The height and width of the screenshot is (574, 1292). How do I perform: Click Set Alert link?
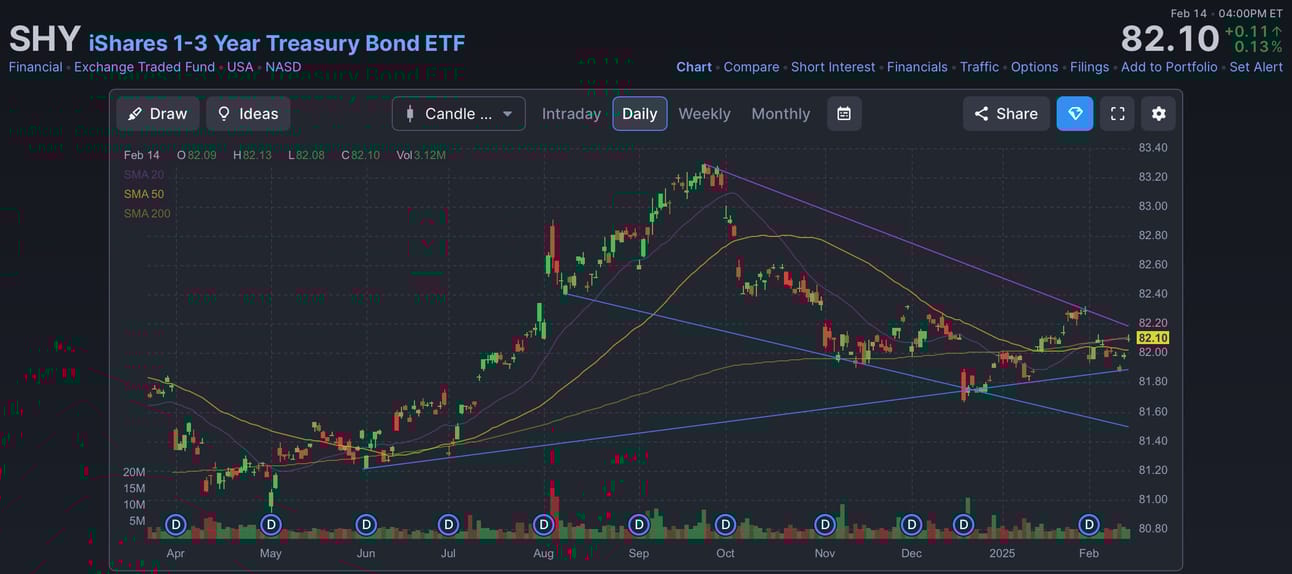click(x=1256, y=67)
